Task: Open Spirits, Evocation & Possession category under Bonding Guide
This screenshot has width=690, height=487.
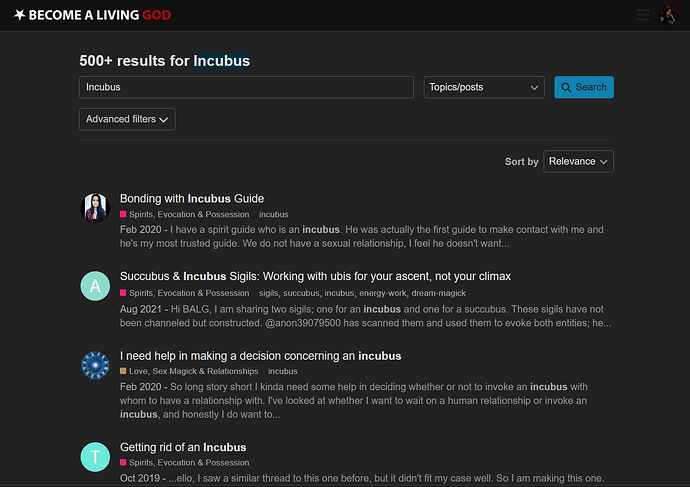Action: coord(184,214)
